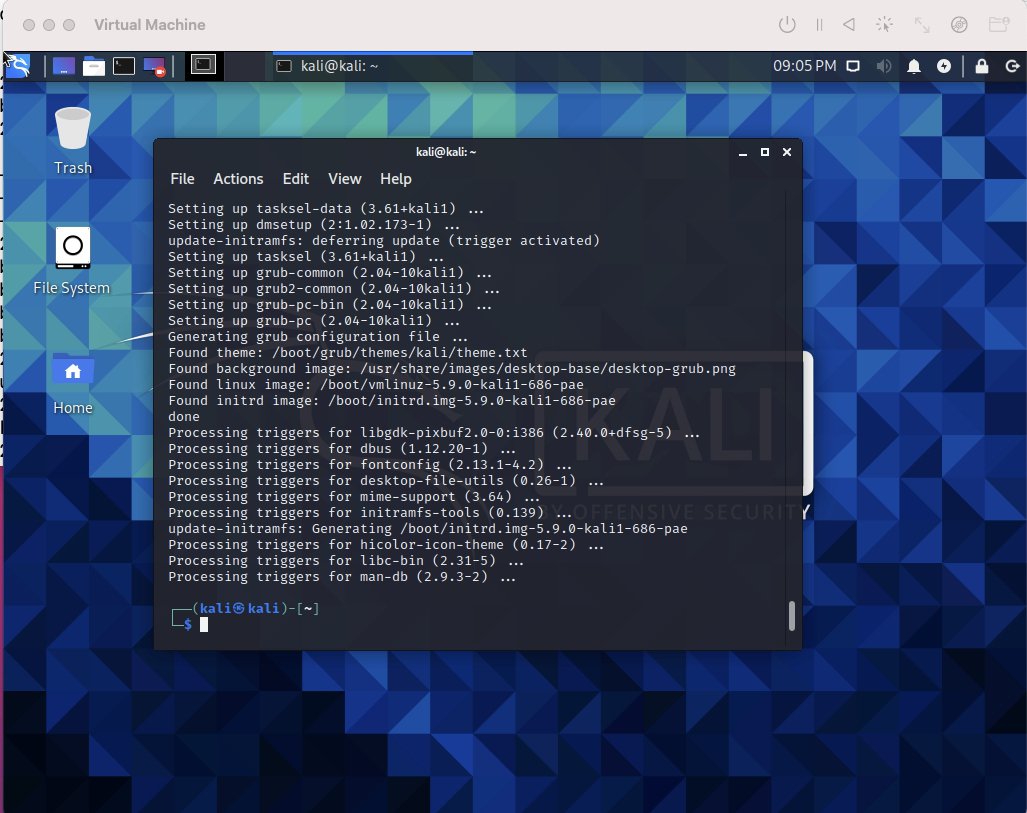Click 'Processing triggers for libc-bin' line
This screenshot has width=1027, height=813.
coord(346,561)
